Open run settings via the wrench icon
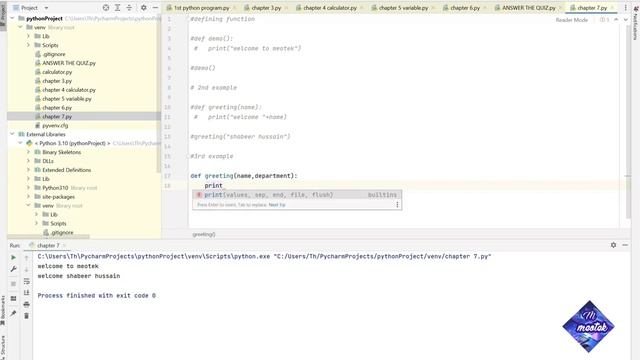Screen dimensions: 640x360 (13, 269)
